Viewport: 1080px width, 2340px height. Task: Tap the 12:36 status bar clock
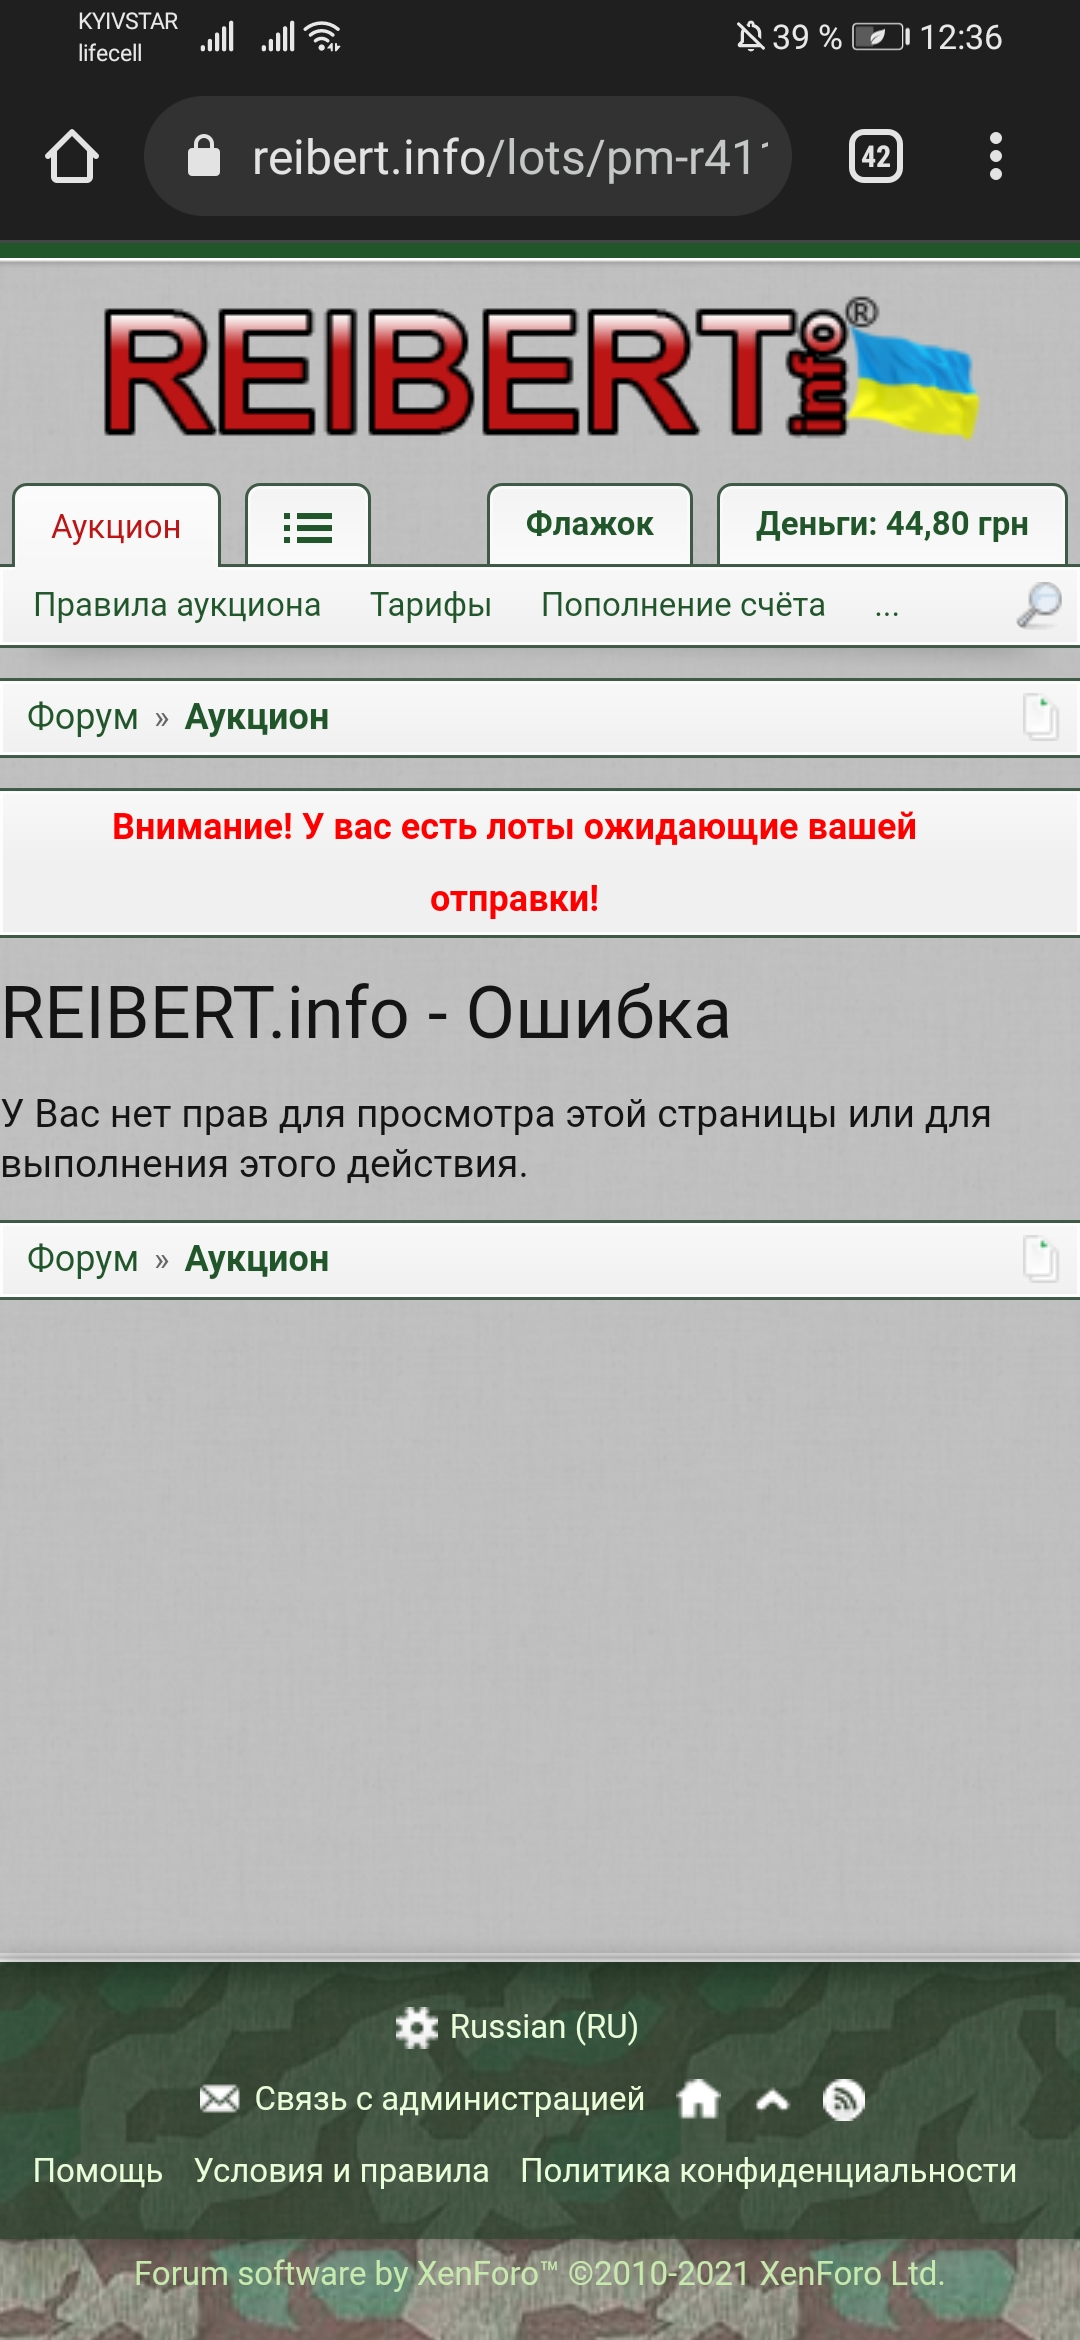coord(961,38)
